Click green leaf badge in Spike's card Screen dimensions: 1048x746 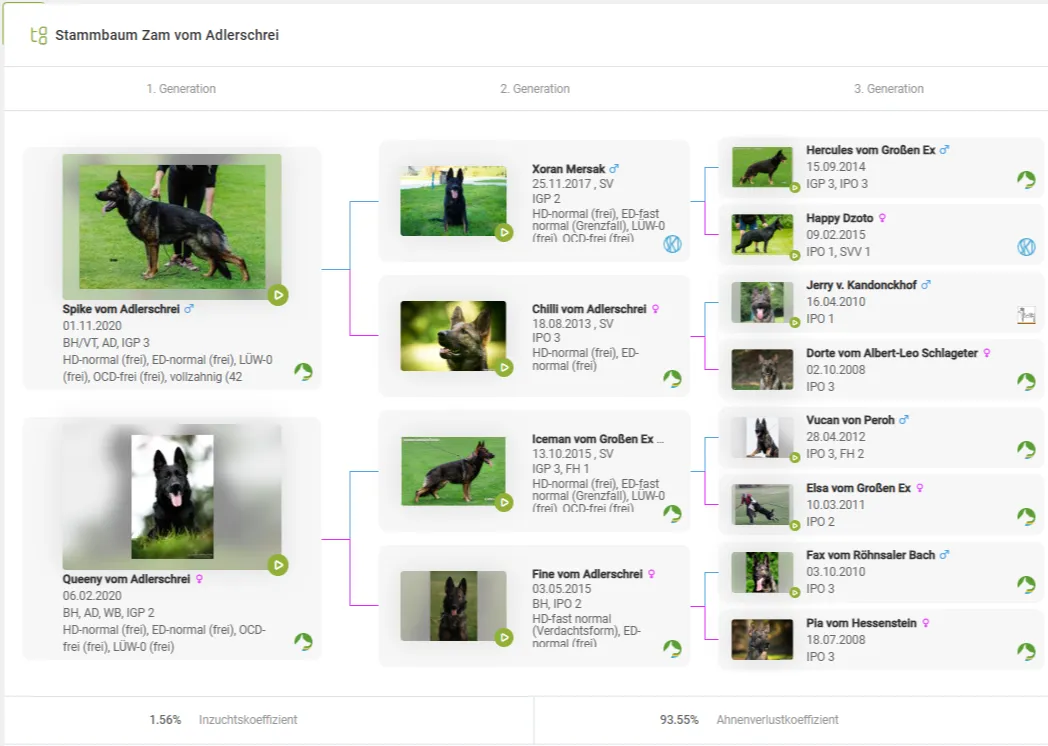[x=303, y=372]
